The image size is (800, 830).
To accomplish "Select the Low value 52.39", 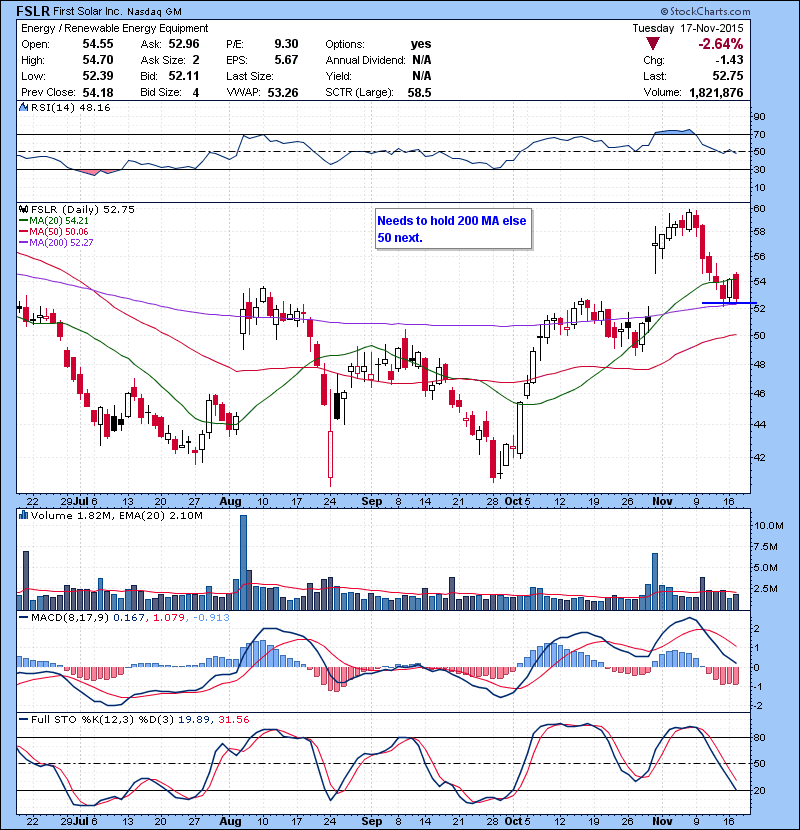I will 98,76.
